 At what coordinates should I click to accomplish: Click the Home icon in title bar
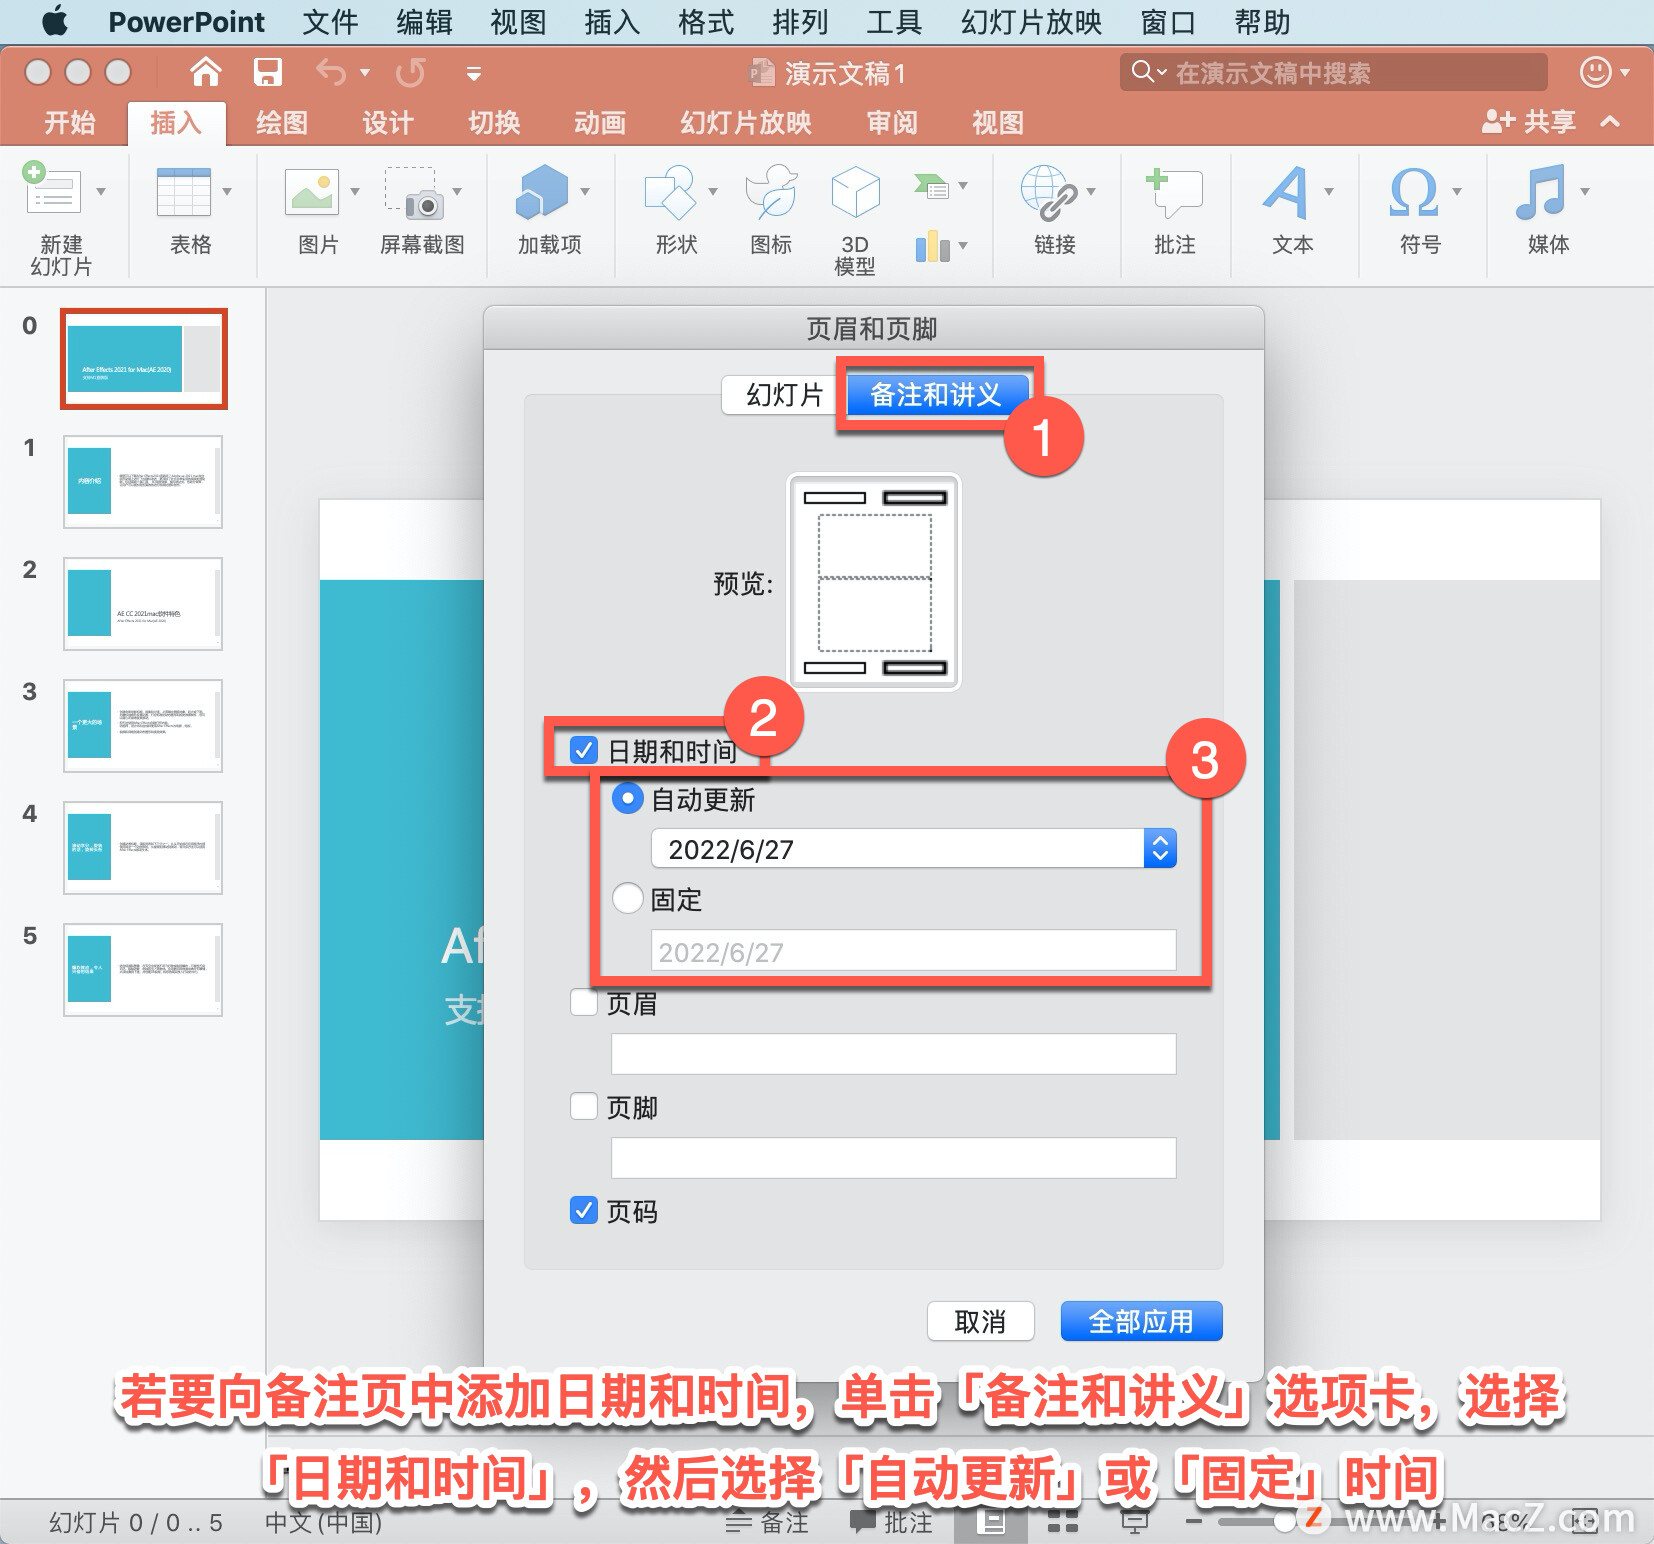(205, 72)
